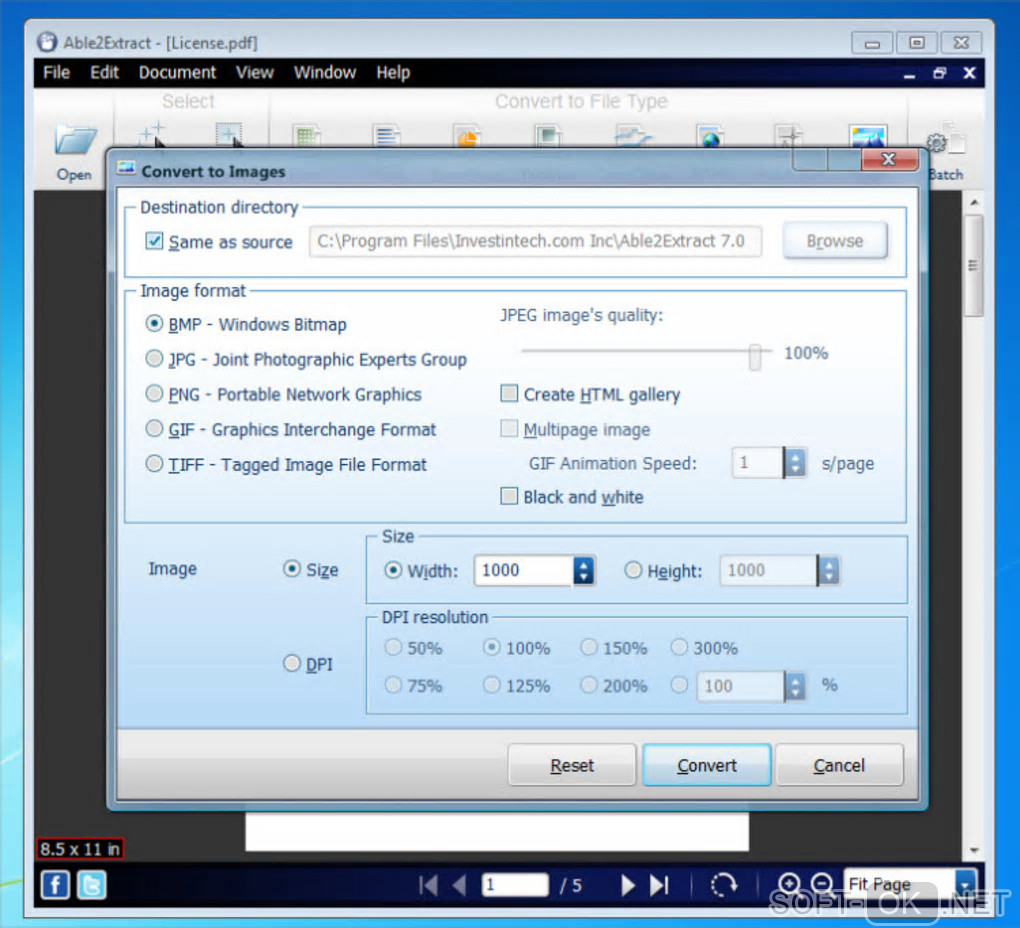Click the Width value spinner arrows

point(584,570)
